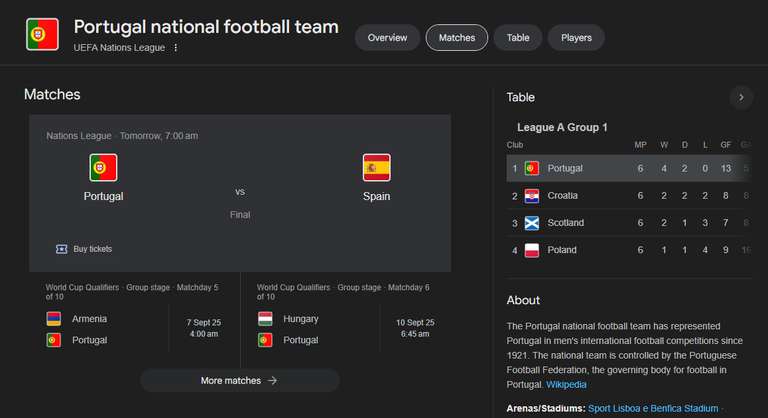The height and width of the screenshot is (418, 768).
Task: Click the Croatia flag in the league table
Action: coord(531,196)
